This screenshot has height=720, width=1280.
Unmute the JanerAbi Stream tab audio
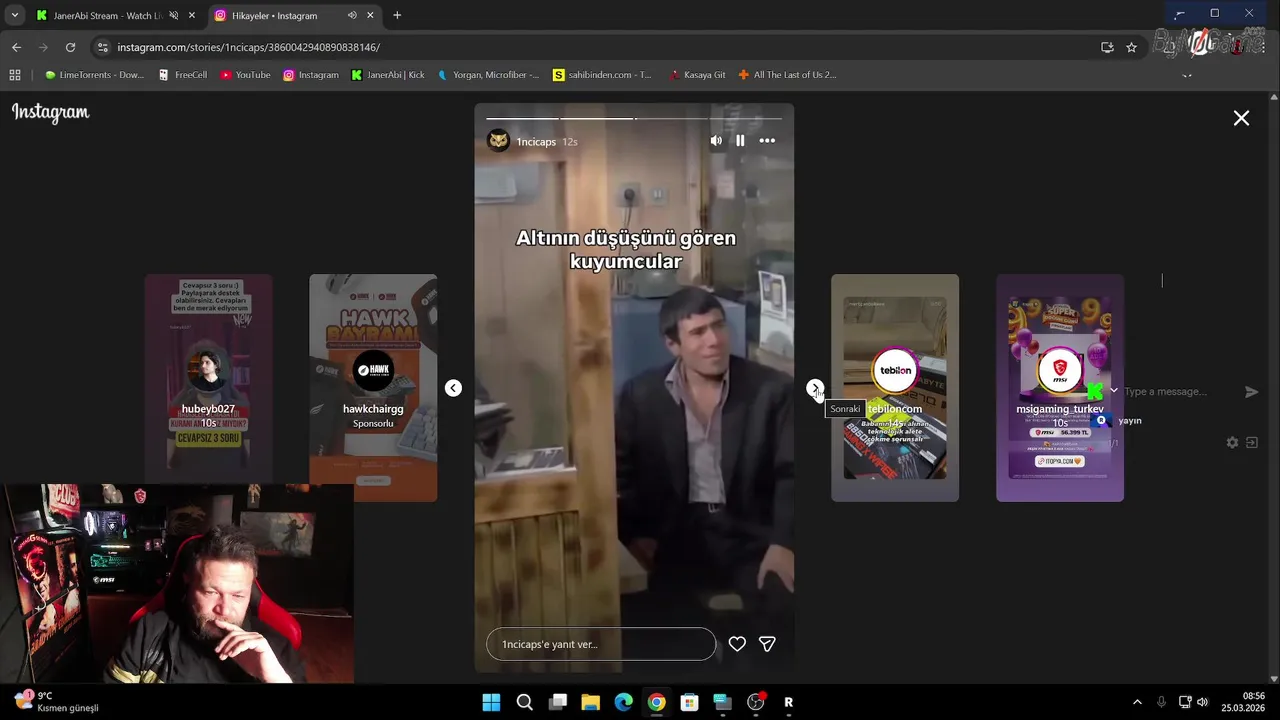tap(174, 16)
